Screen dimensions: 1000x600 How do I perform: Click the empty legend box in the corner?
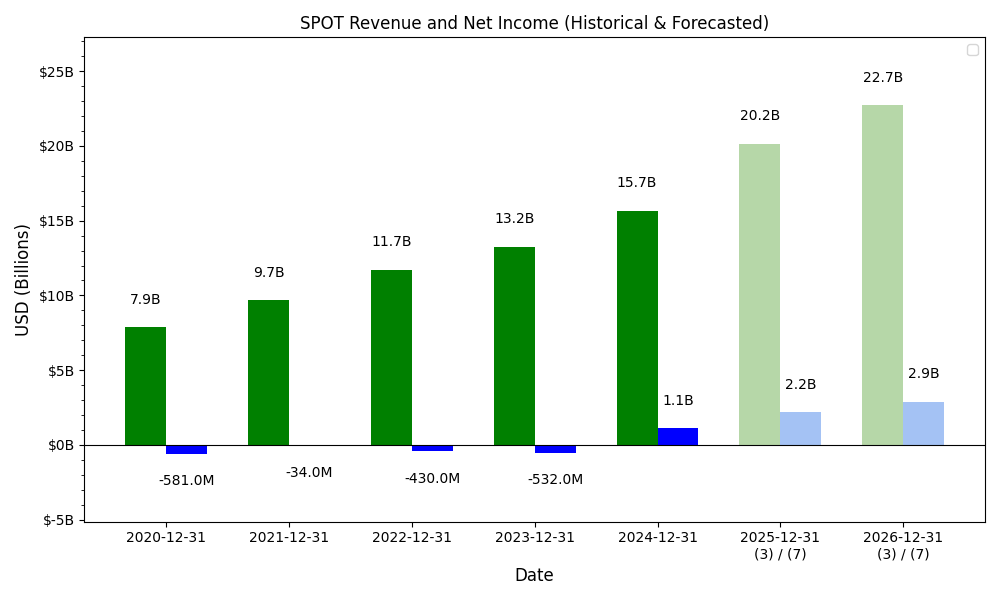coord(973,50)
